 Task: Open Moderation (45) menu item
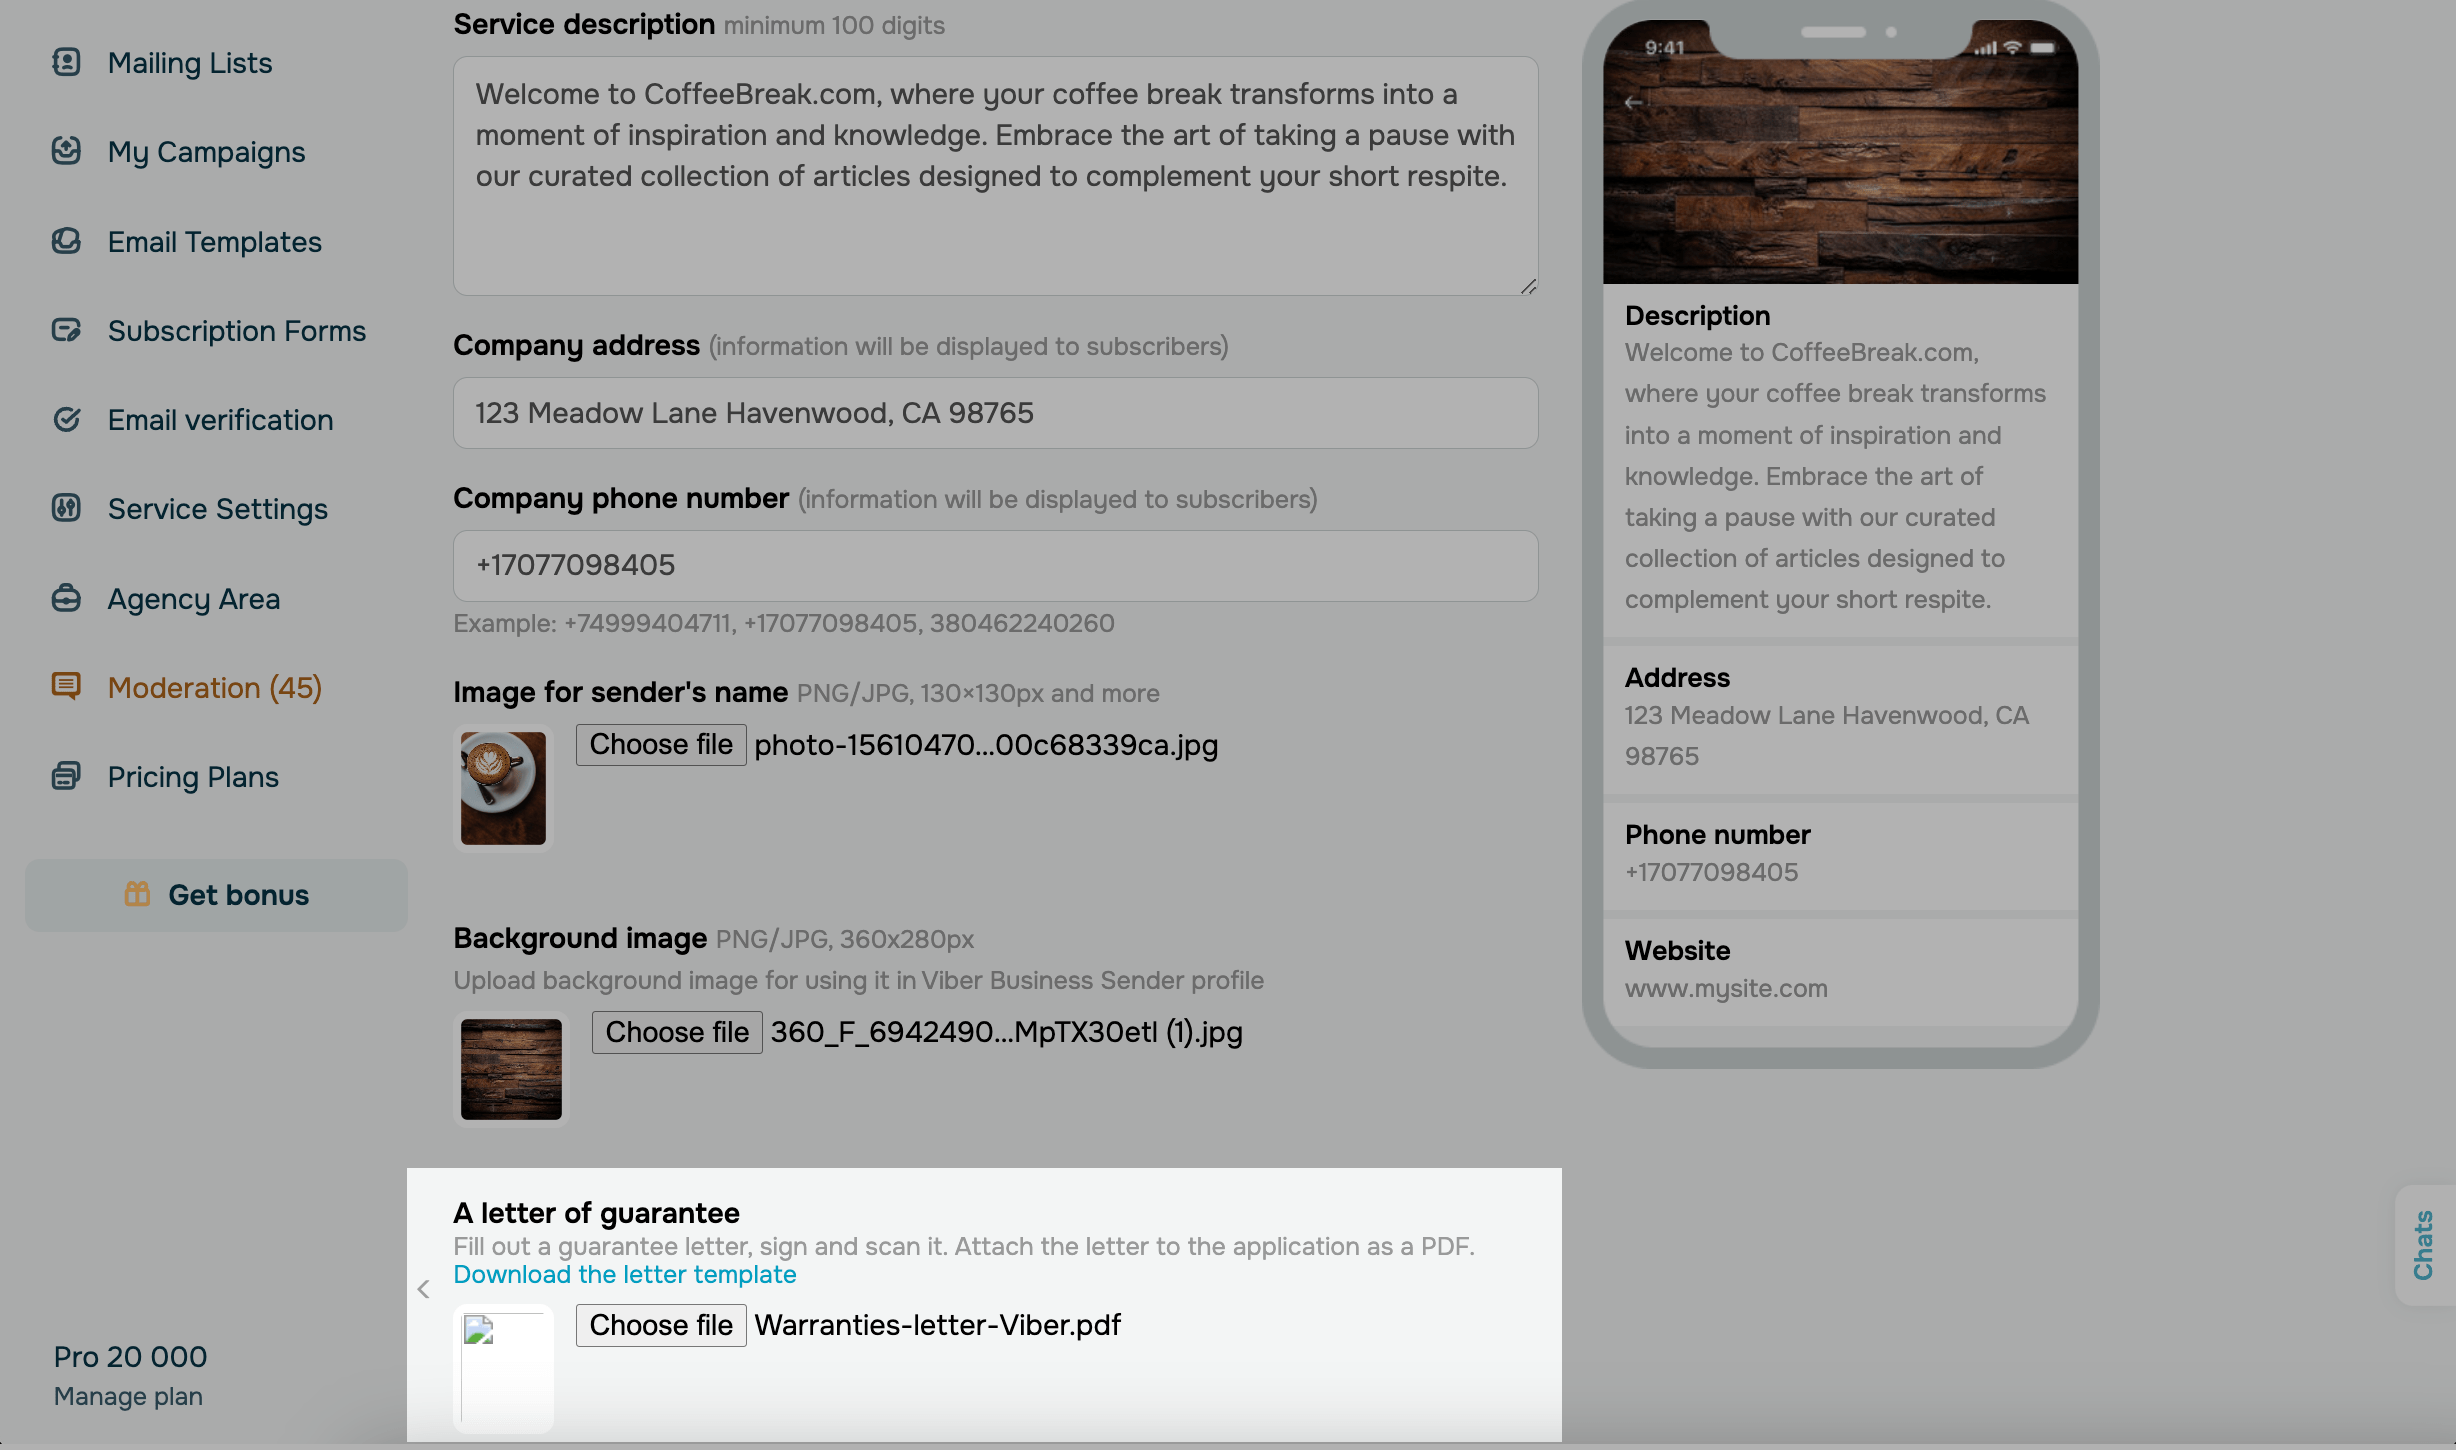214,688
